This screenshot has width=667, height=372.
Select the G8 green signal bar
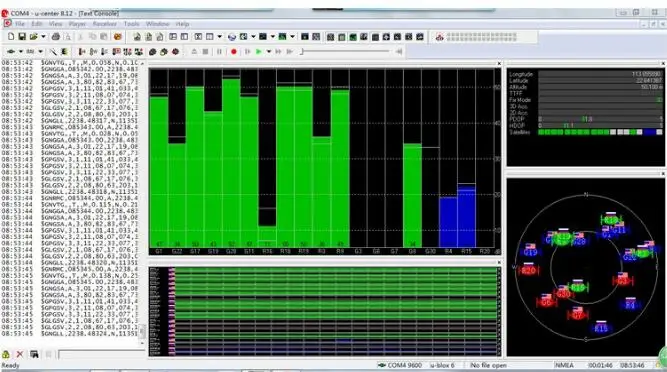click(x=412, y=196)
